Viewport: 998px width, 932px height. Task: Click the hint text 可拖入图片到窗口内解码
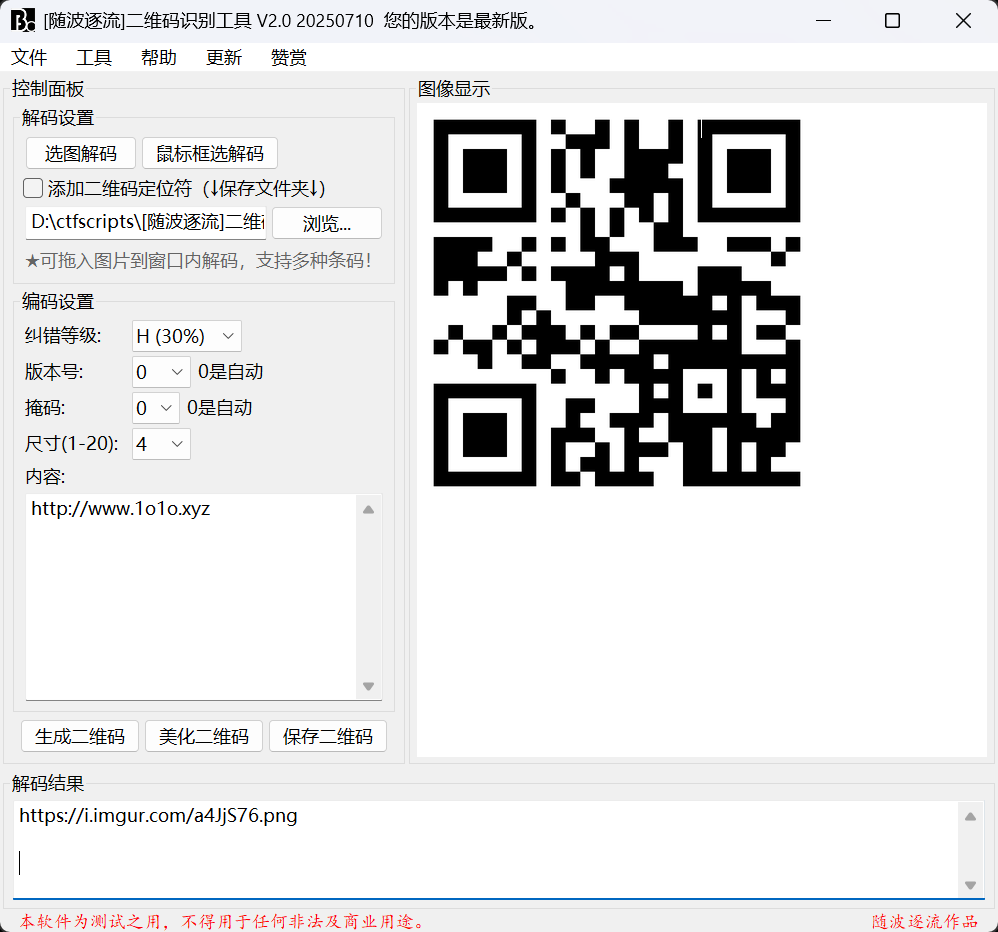point(198,260)
